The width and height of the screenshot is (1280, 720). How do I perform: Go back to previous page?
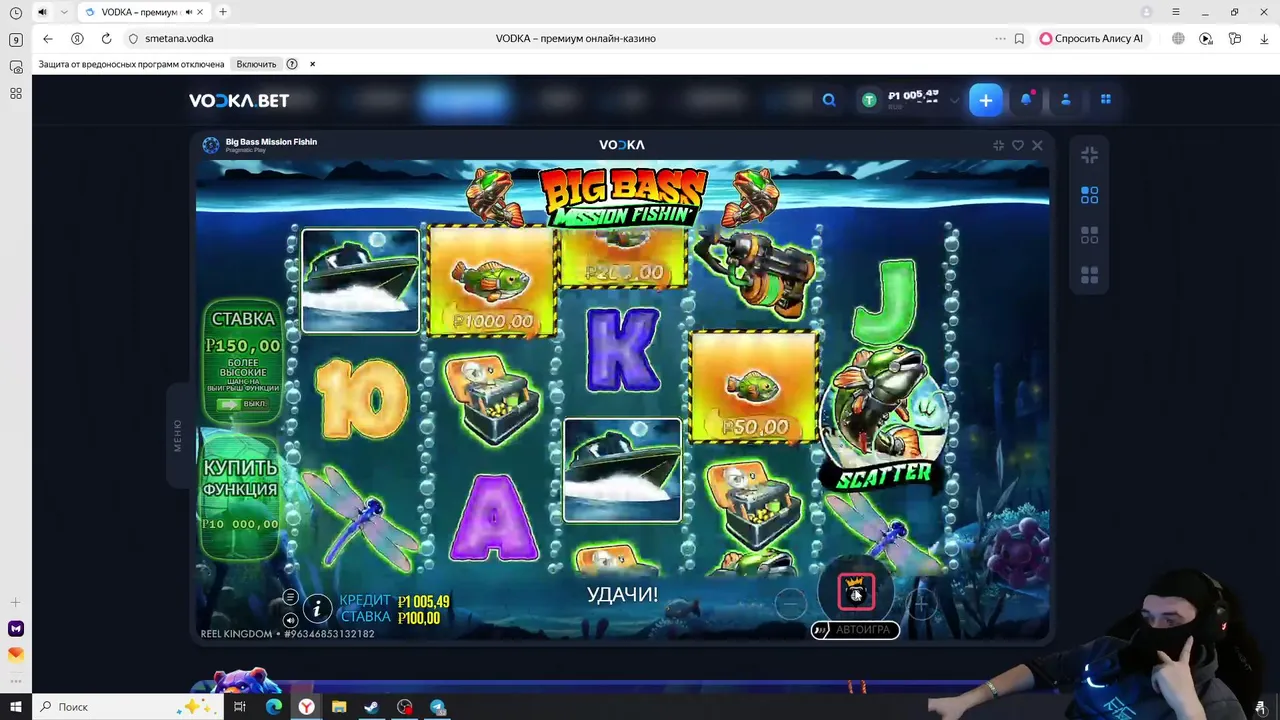(47, 38)
